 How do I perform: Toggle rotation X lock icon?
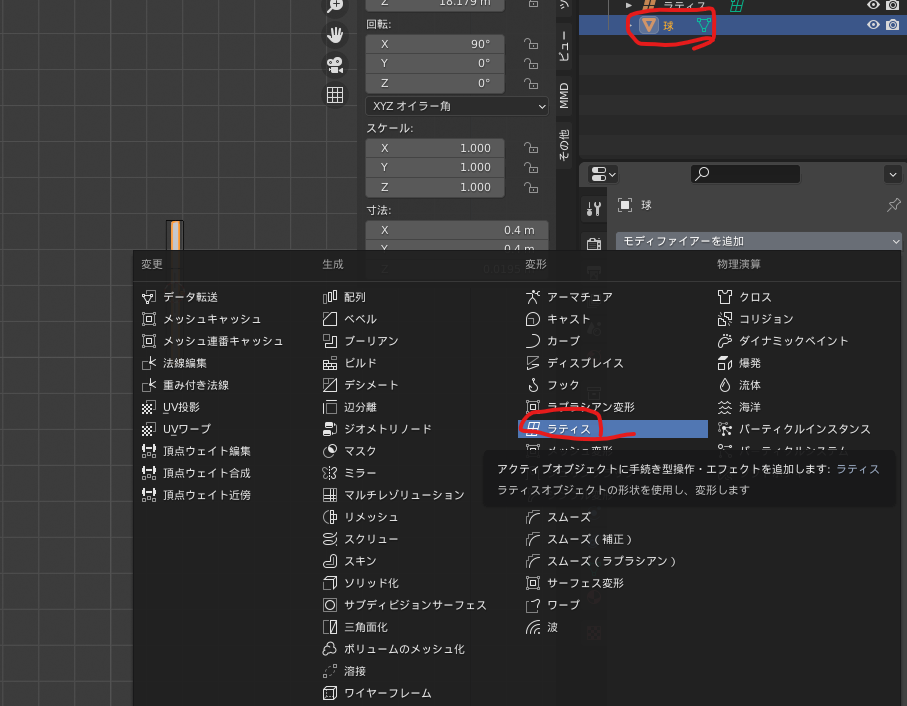[x=531, y=44]
